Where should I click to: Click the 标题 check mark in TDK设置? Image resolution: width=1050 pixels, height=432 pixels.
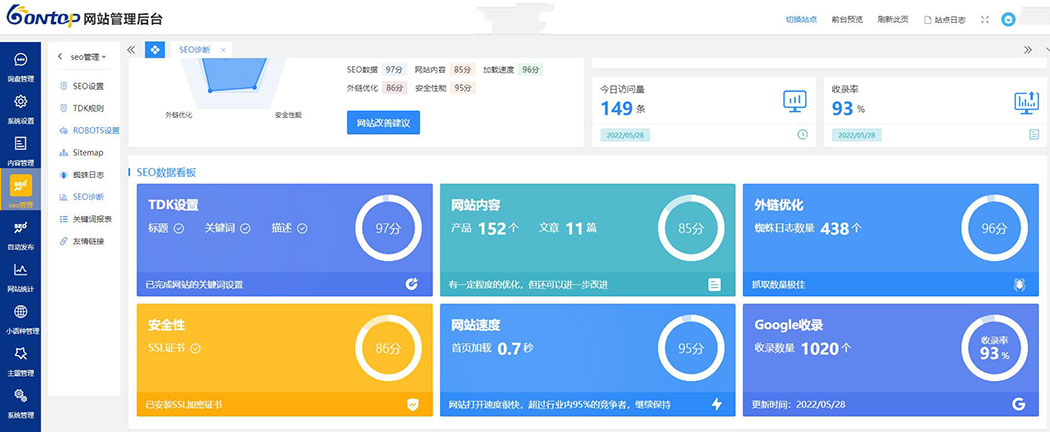point(179,228)
